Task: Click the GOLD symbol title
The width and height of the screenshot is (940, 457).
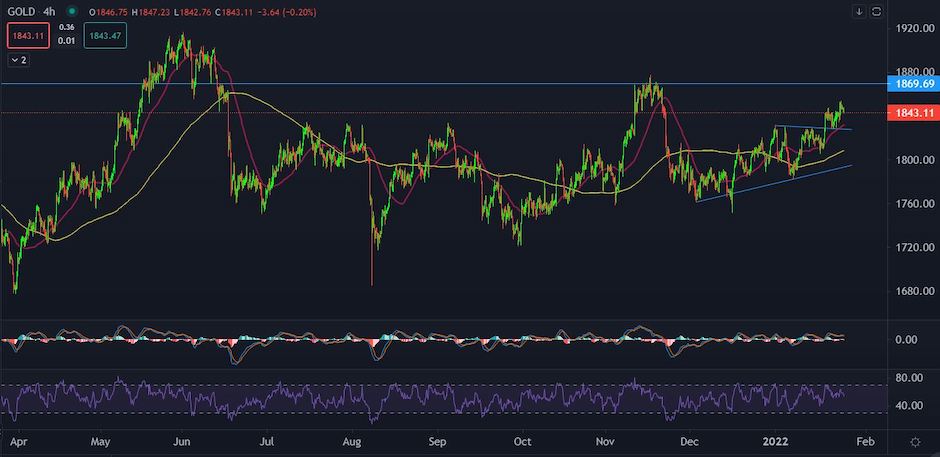Action: [21, 11]
